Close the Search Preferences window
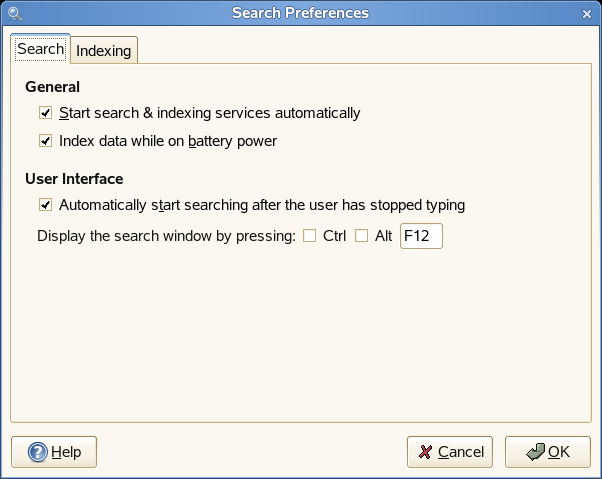The height and width of the screenshot is (479, 602). point(588,13)
